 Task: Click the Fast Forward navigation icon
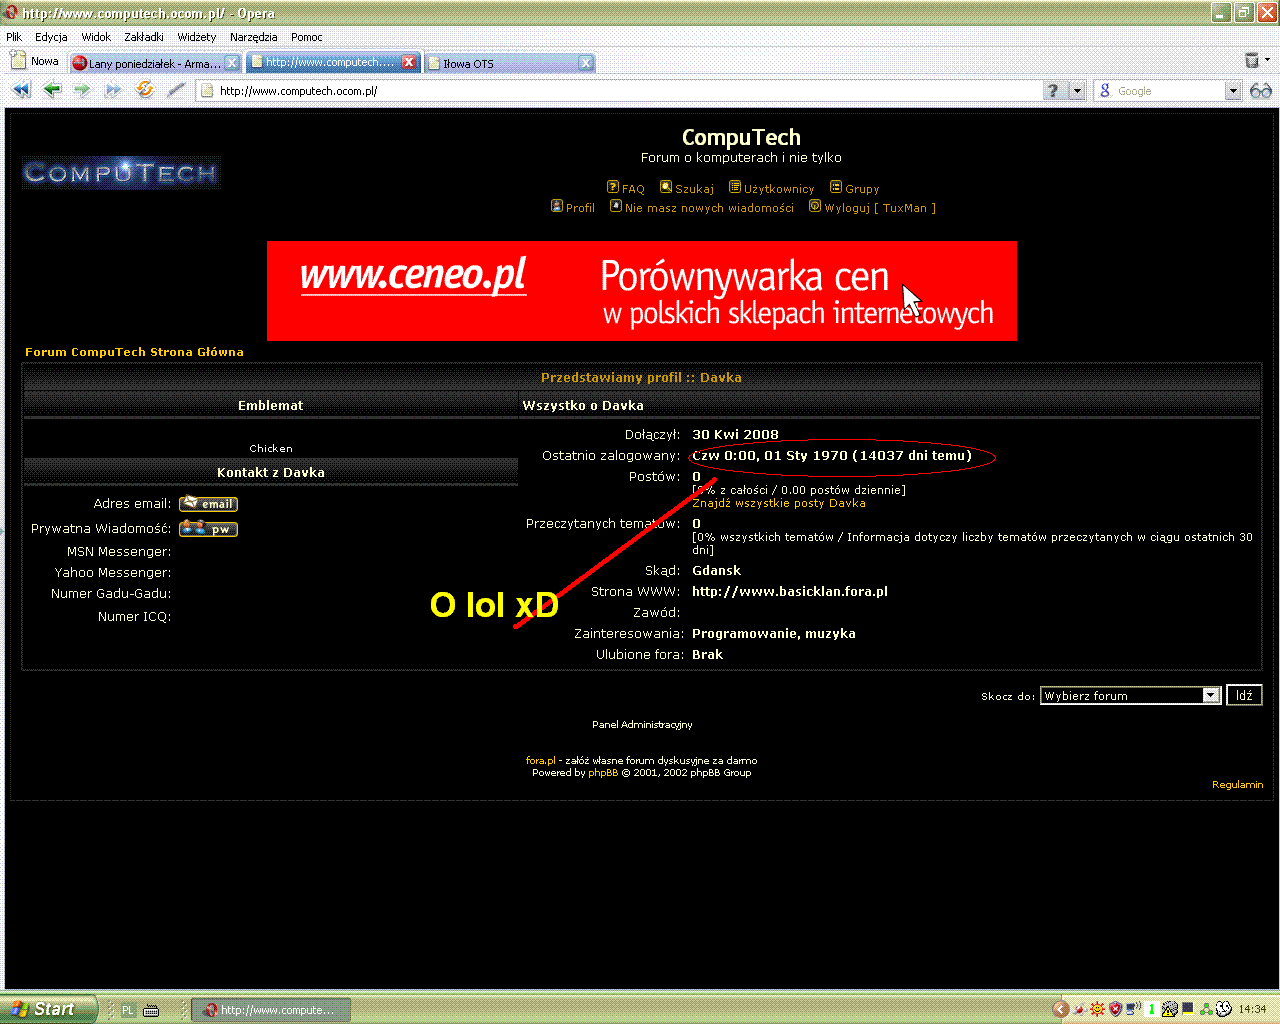tap(113, 90)
